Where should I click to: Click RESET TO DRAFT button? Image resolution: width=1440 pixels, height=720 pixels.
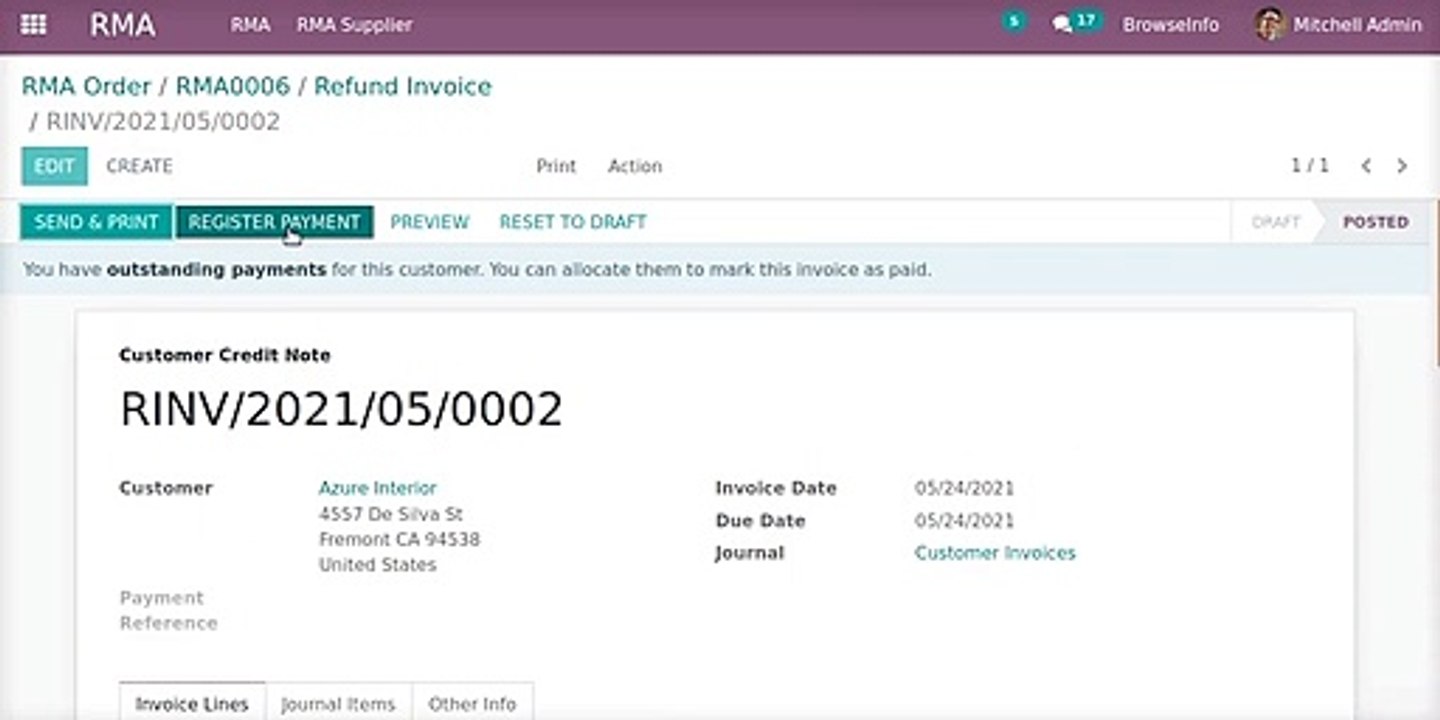pyautogui.click(x=573, y=222)
